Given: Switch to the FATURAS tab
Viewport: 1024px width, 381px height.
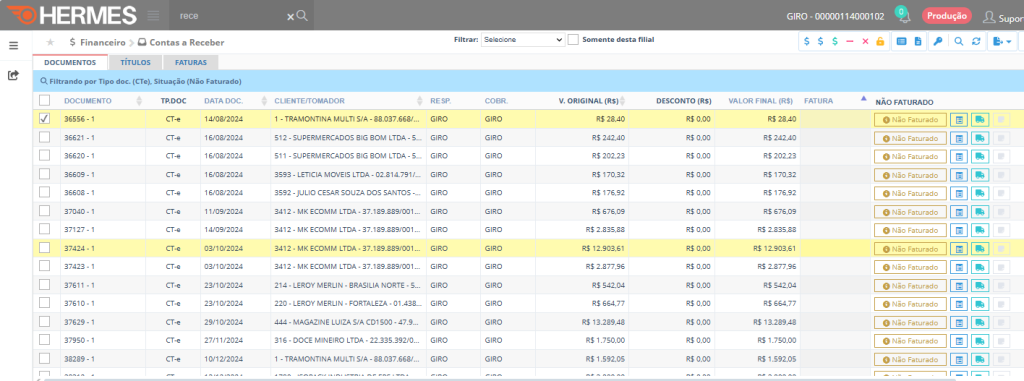Looking at the screenshot, I should 191,63.
